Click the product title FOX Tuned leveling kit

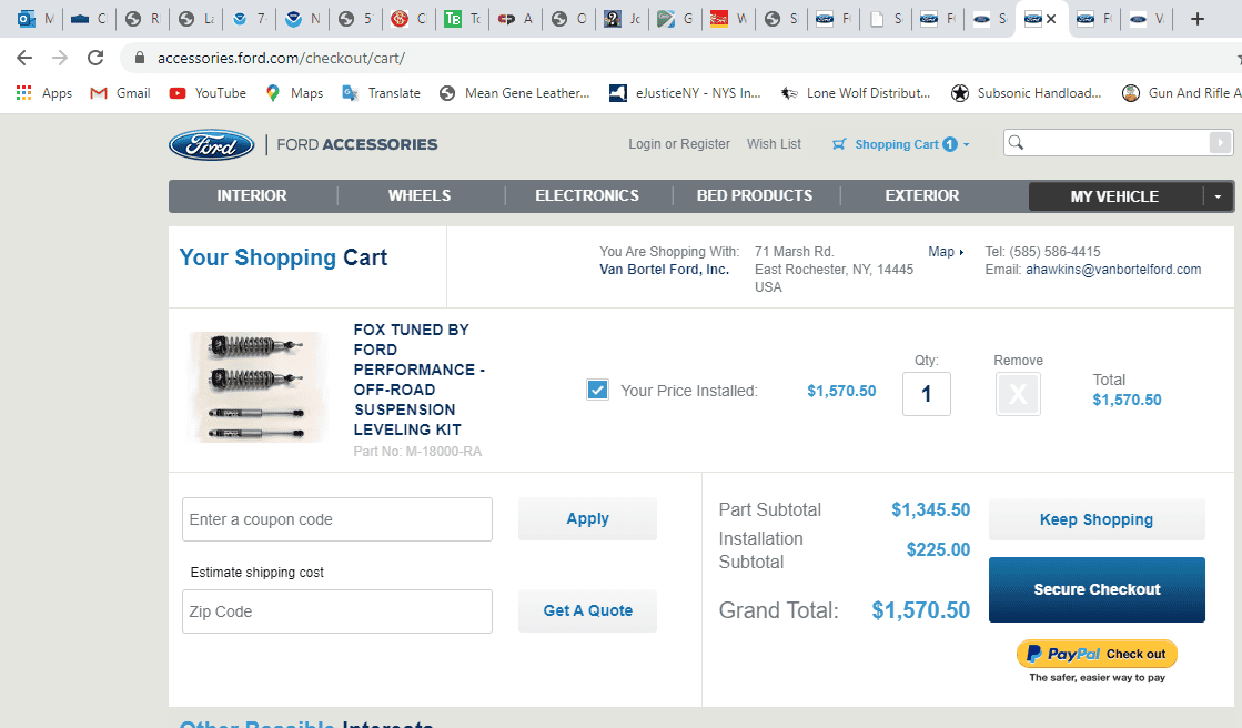click(x=419, y=380)
